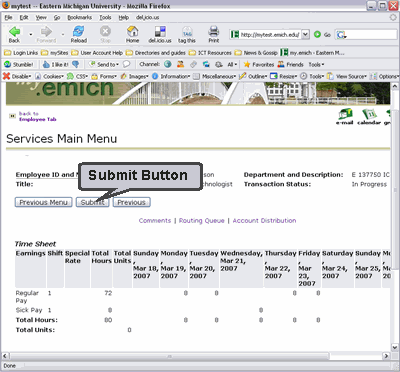Open StumbleUpon Friends
Viewport: 400px width, 372px height.
point(291,64)
